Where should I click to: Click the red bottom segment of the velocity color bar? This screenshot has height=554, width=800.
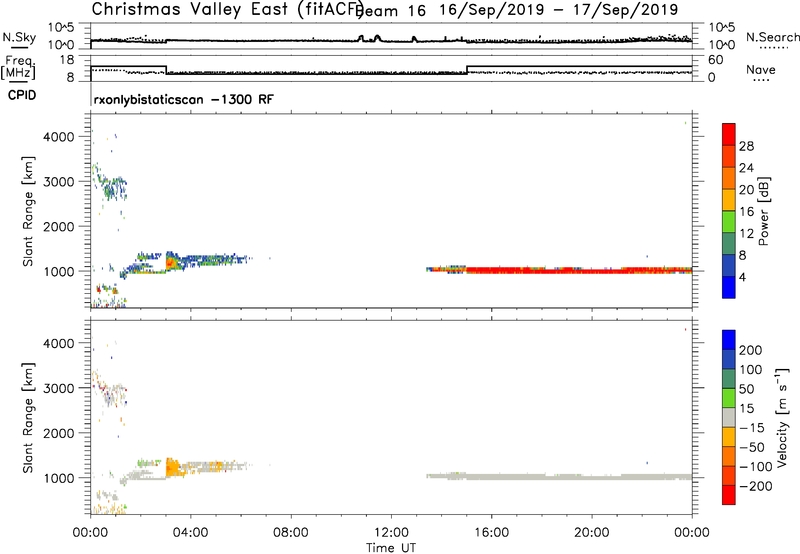pos(729,495)
